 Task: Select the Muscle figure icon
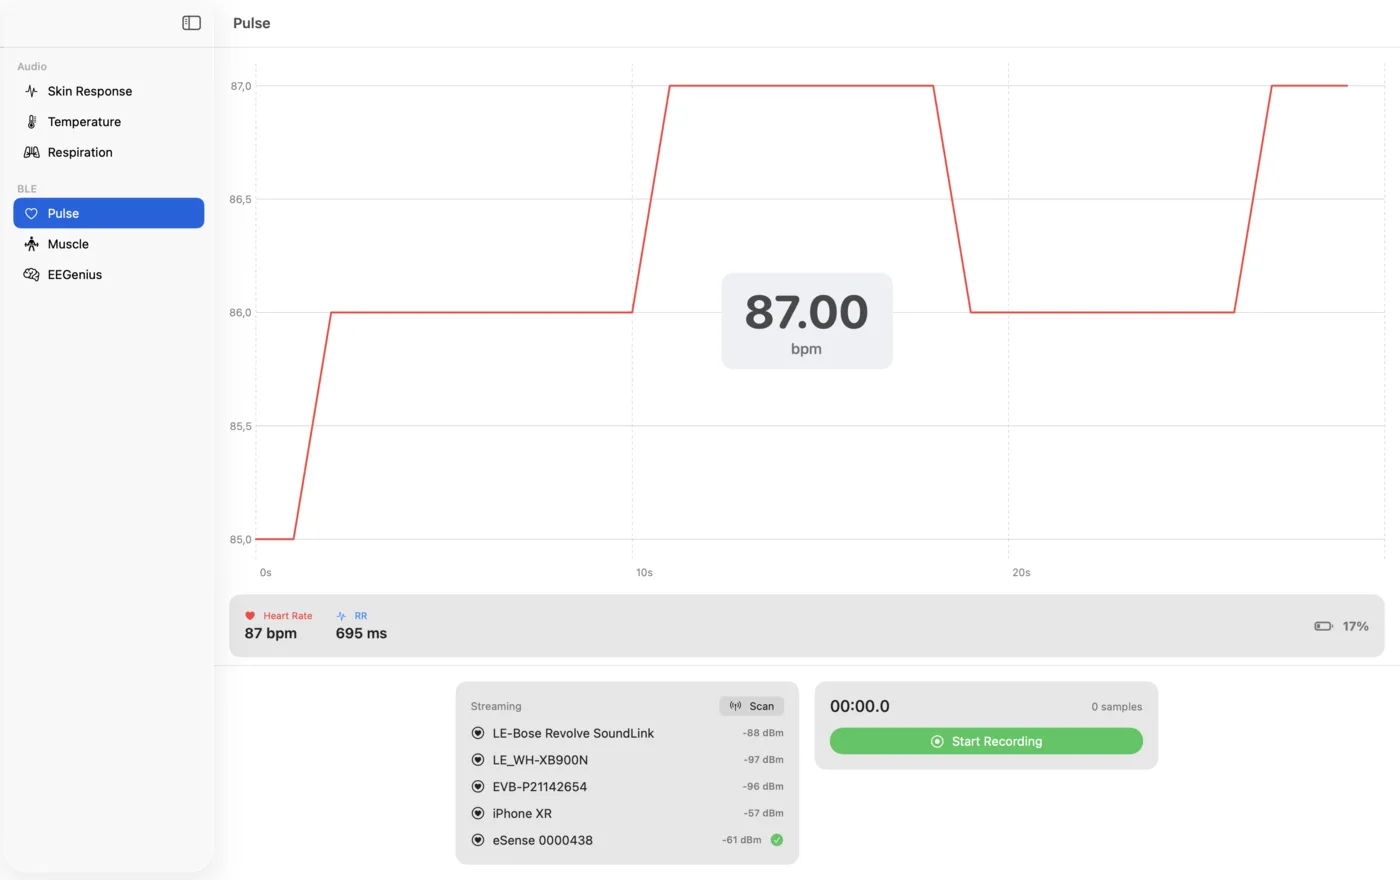pos(31,244)
